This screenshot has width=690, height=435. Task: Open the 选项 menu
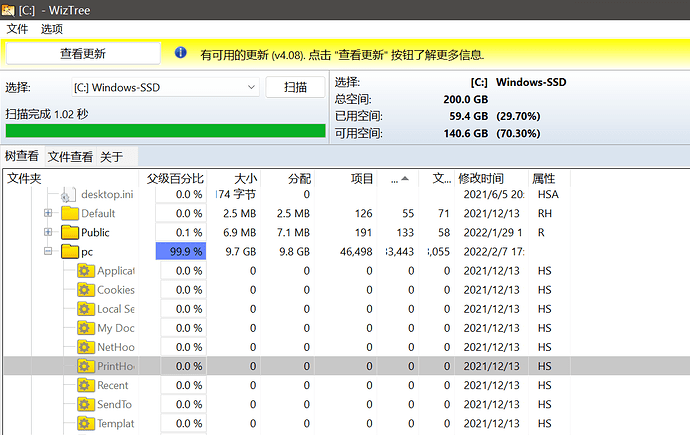(52, 29)
